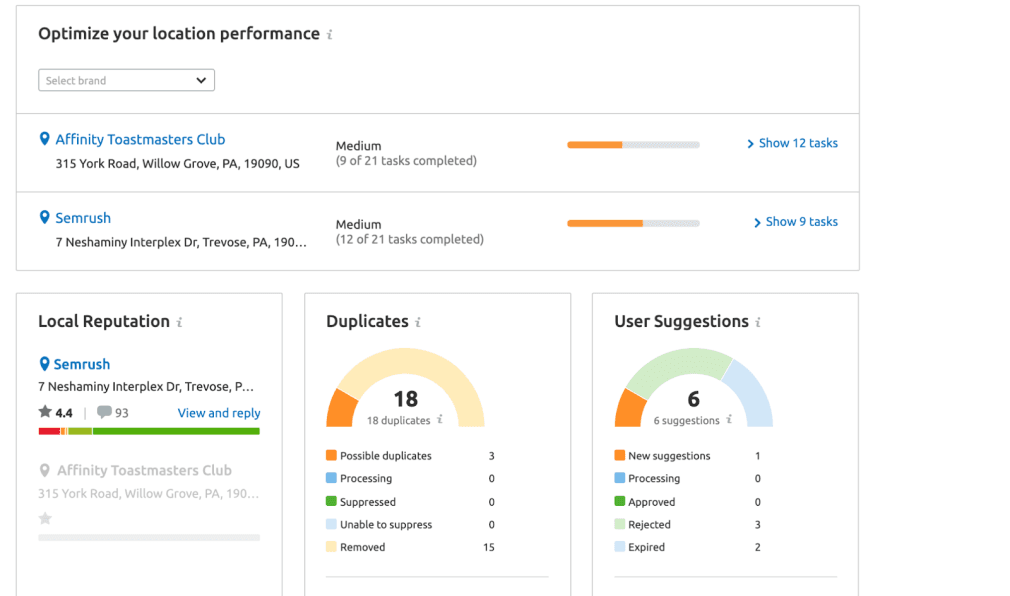Click Removed count 15
This screenshot has height=596, width=1010.
point(489,547)
